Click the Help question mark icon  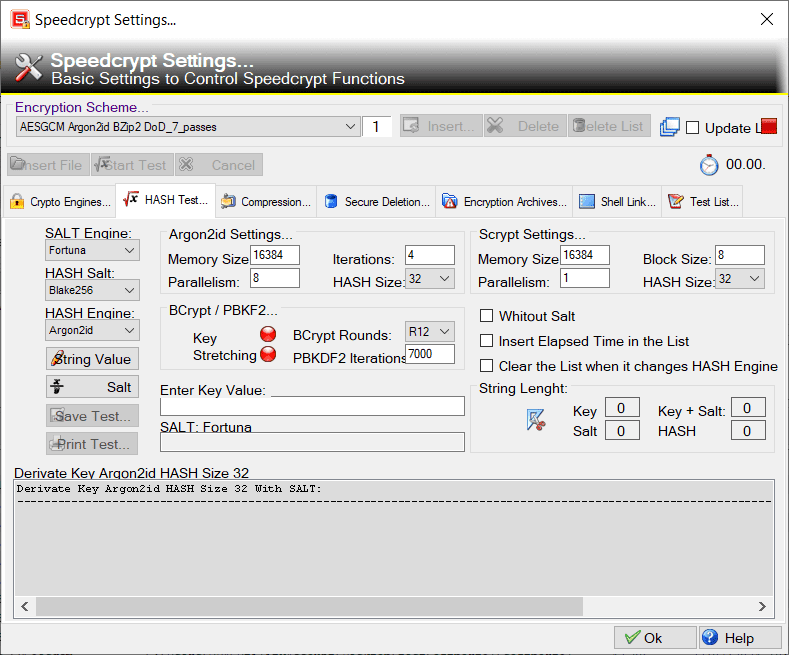709,637
